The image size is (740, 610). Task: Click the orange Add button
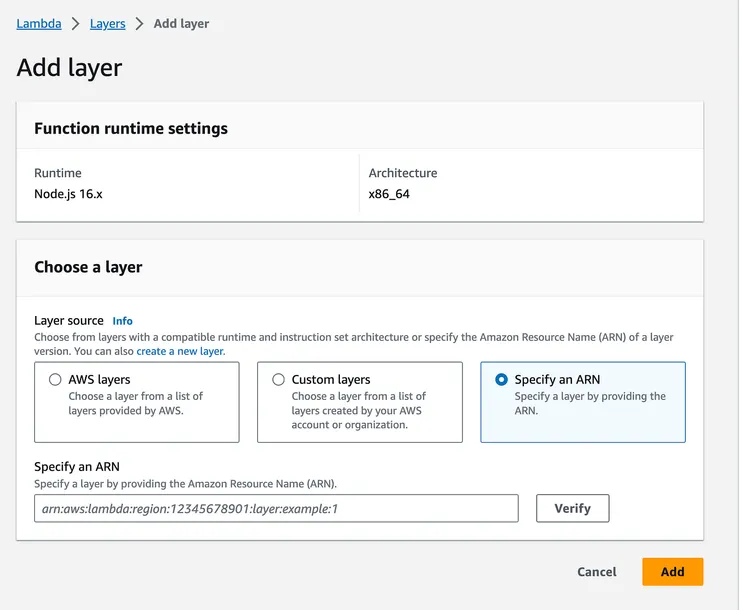pos(672,572)
